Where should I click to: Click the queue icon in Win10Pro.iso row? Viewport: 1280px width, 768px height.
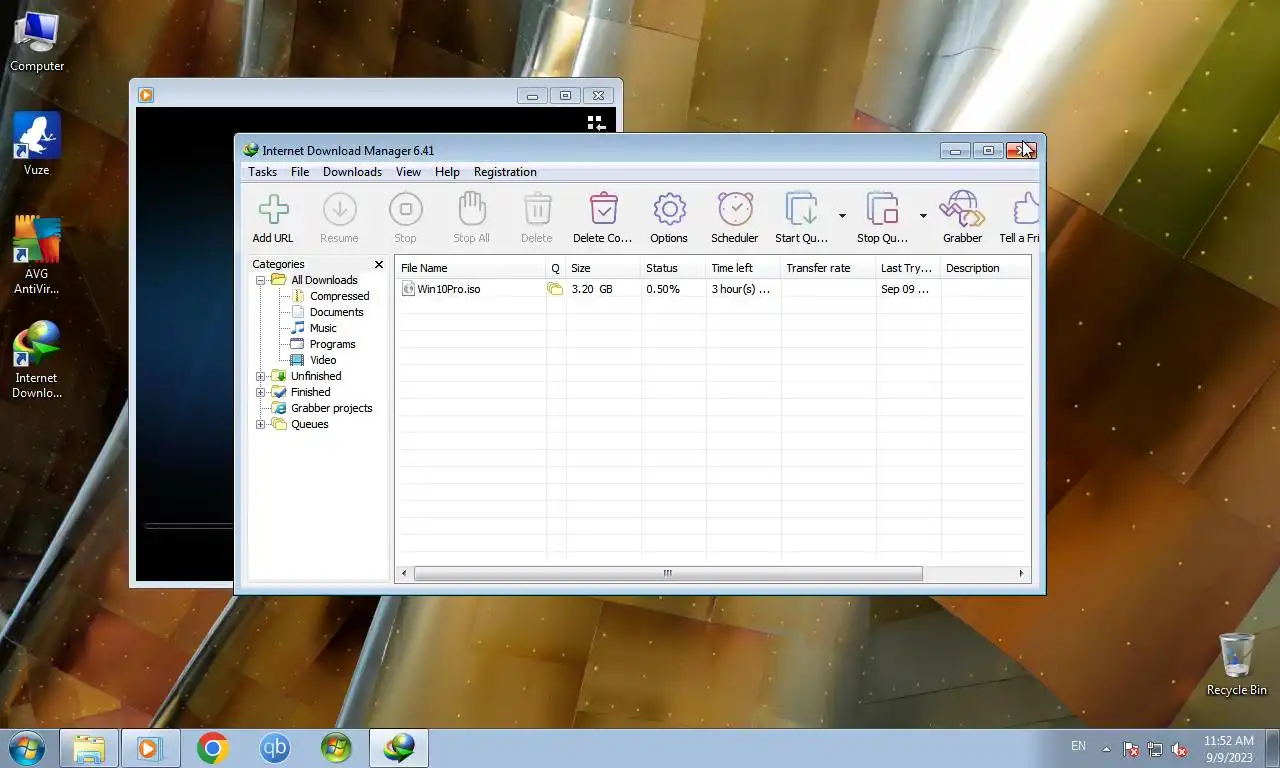click(555, 289)
